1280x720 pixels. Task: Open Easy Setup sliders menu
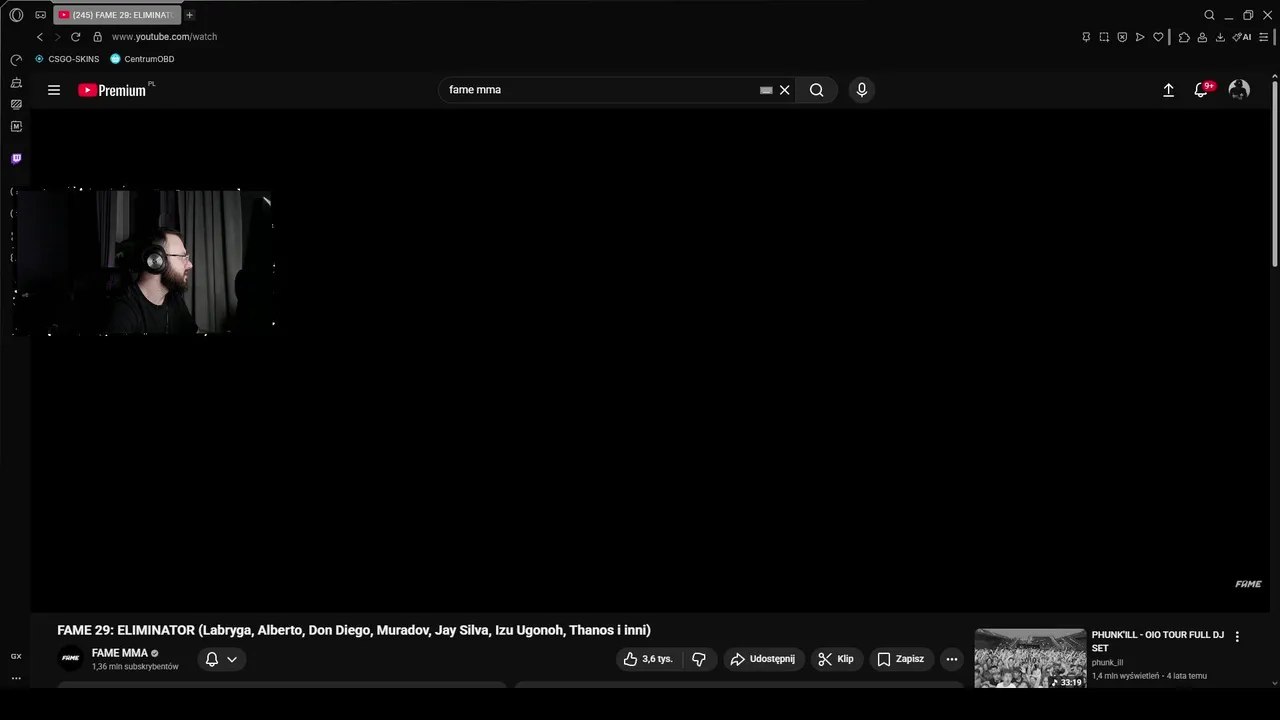[x=1264, y=37]
